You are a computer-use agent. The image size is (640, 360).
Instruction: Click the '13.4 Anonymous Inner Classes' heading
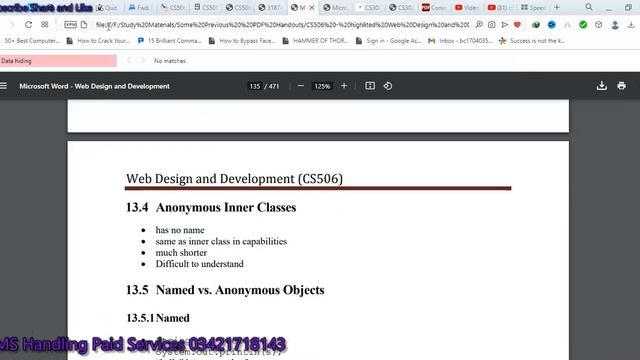pos(211,207)
